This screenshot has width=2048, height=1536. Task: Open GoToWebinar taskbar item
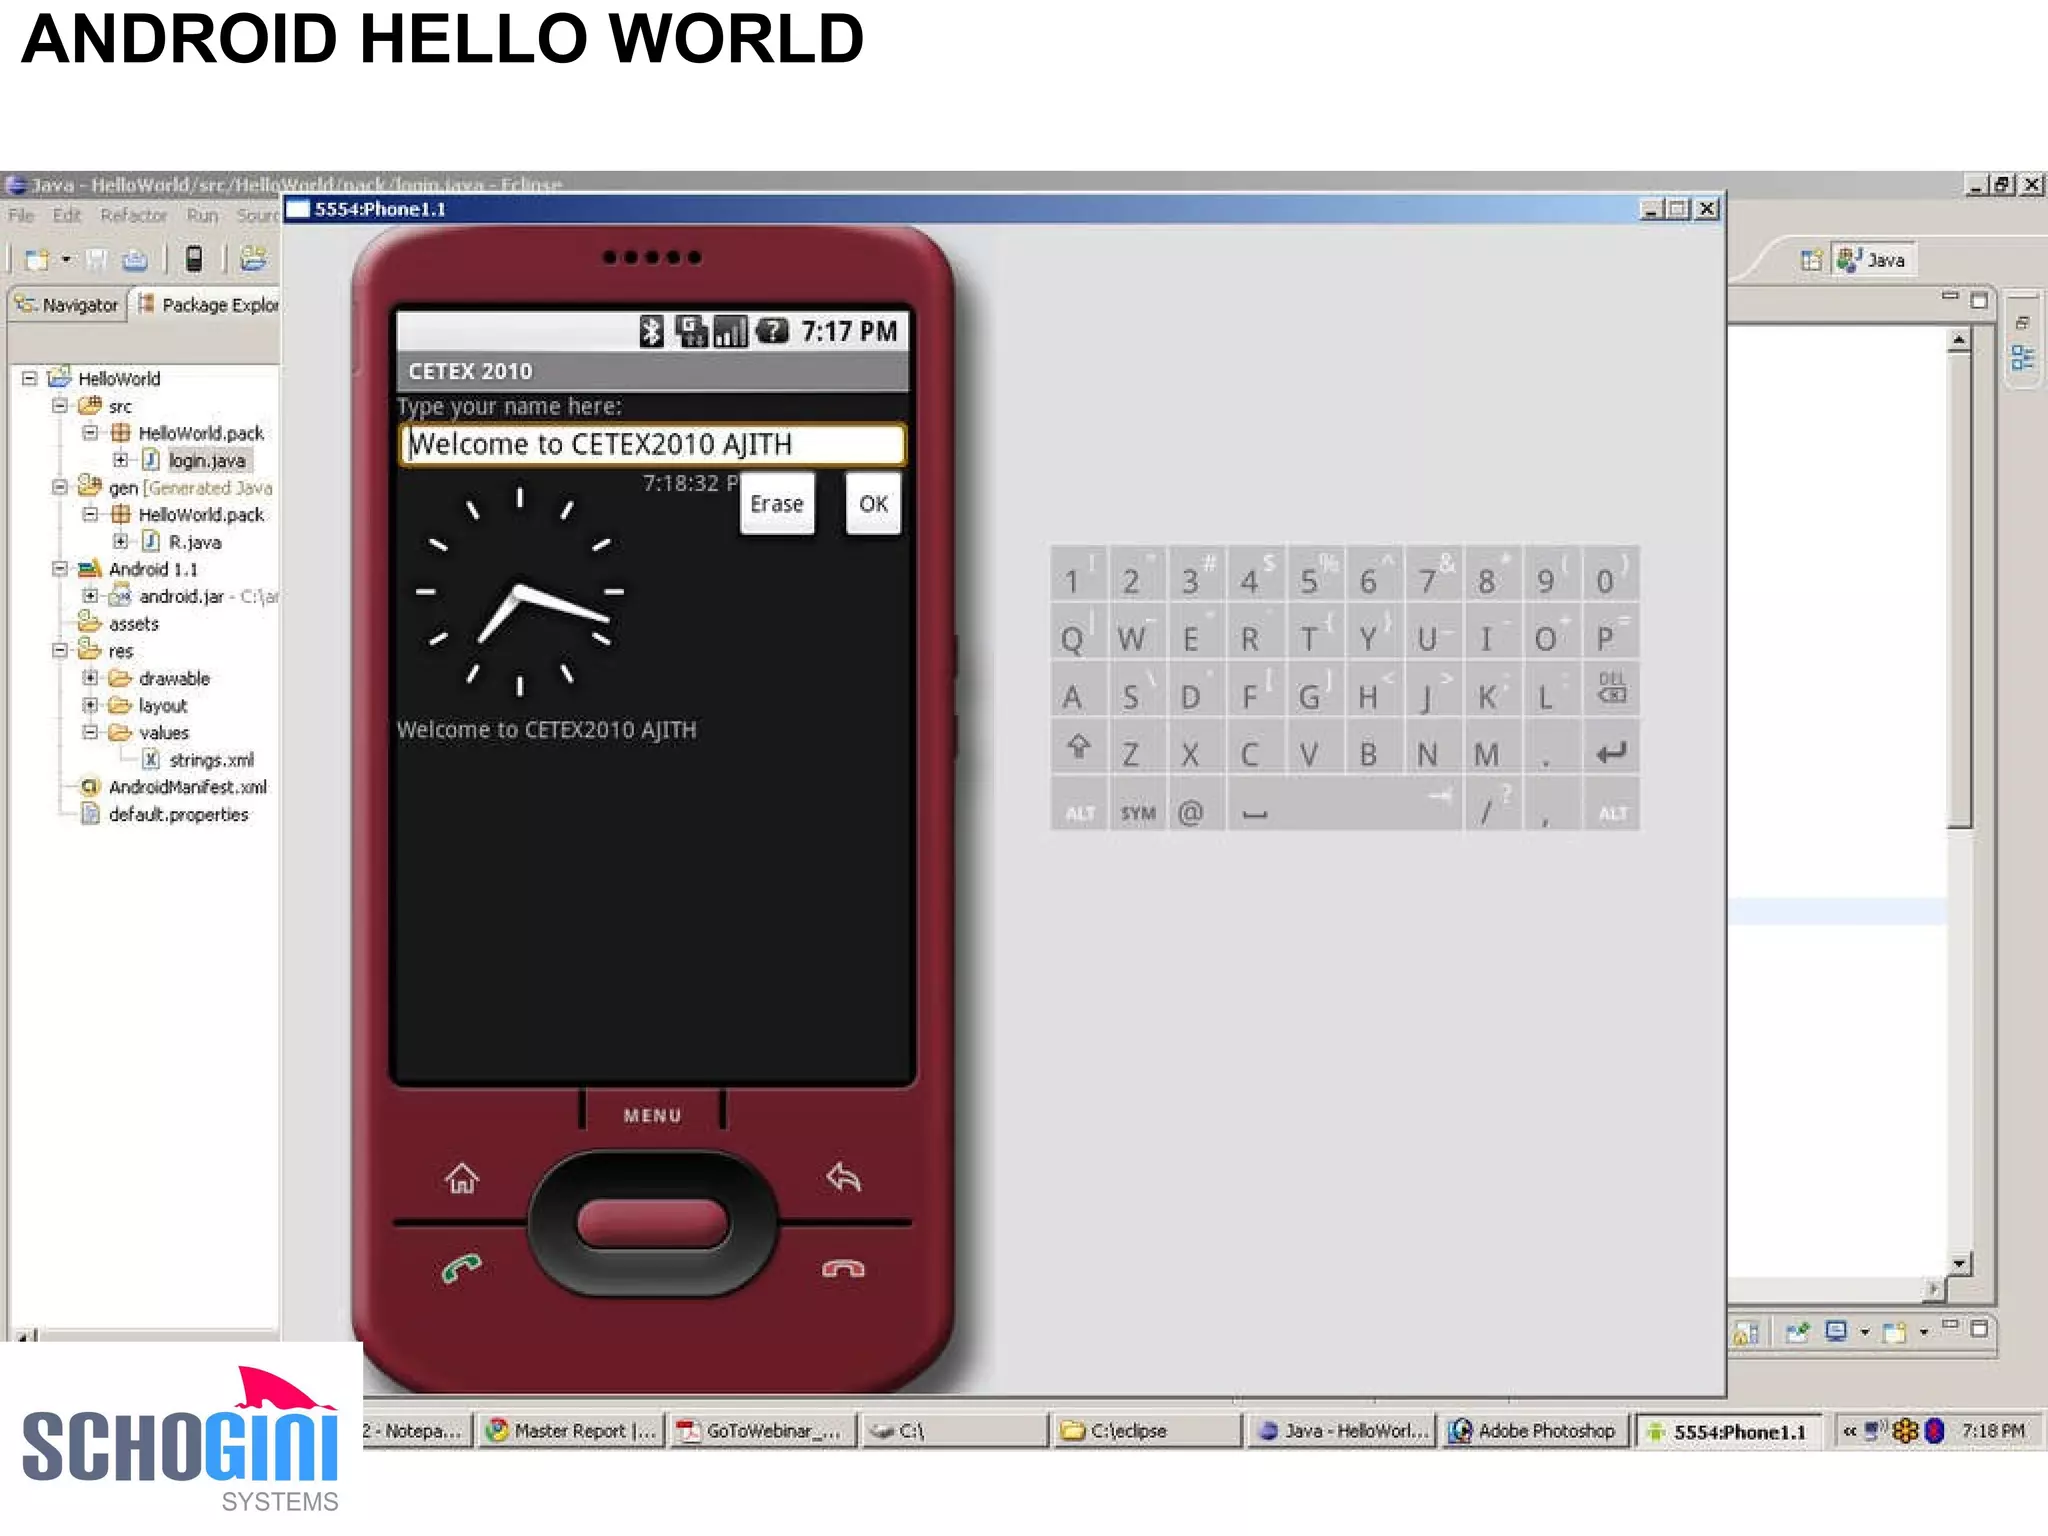click(763, 1431)
